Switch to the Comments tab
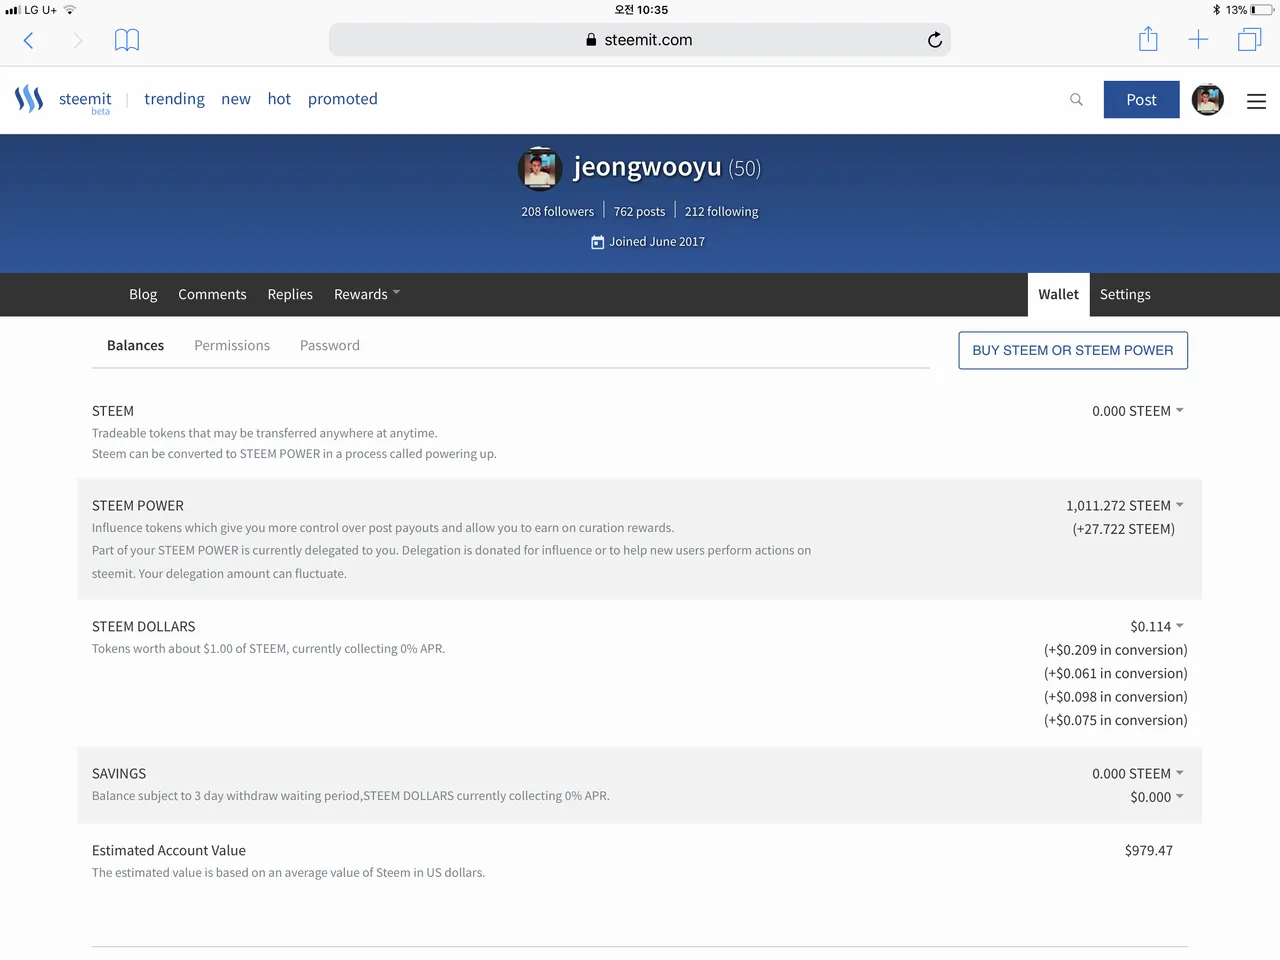The image size is (1280, 960). pyautogui.click(x=212, y=294)
